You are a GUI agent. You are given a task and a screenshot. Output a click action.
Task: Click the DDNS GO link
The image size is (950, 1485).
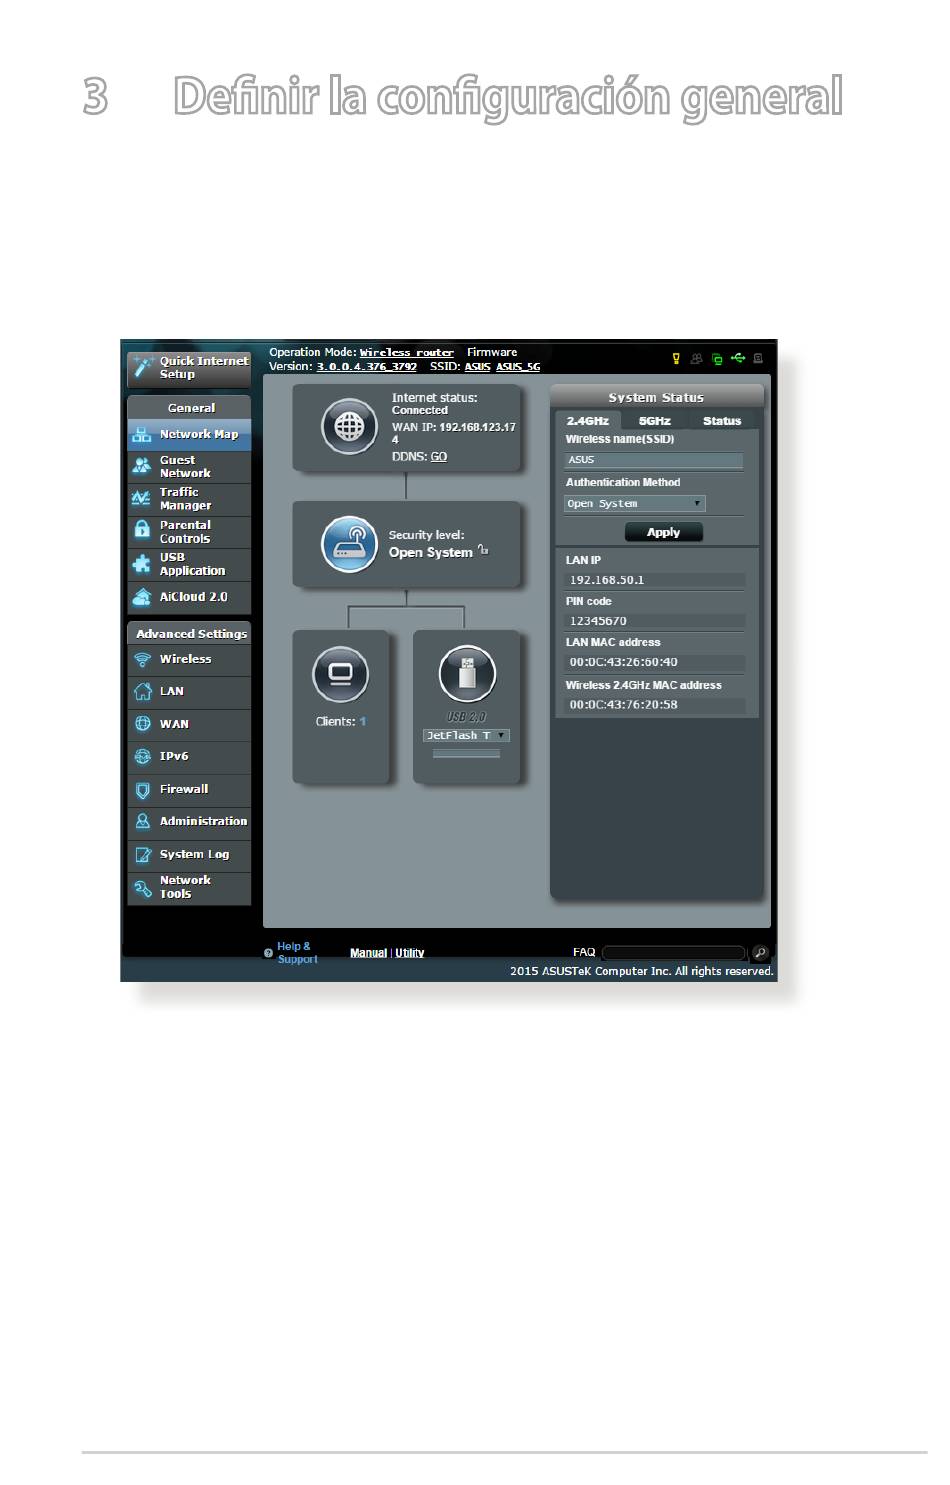439,457
